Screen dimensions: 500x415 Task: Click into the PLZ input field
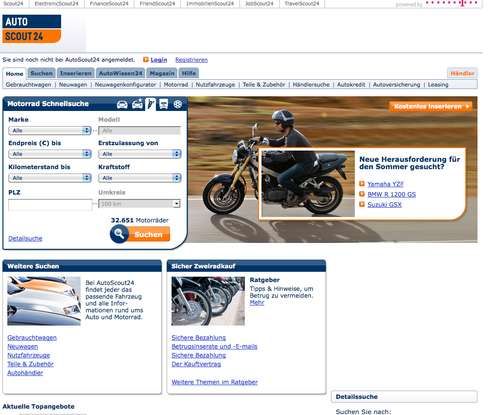coord(50,204)
